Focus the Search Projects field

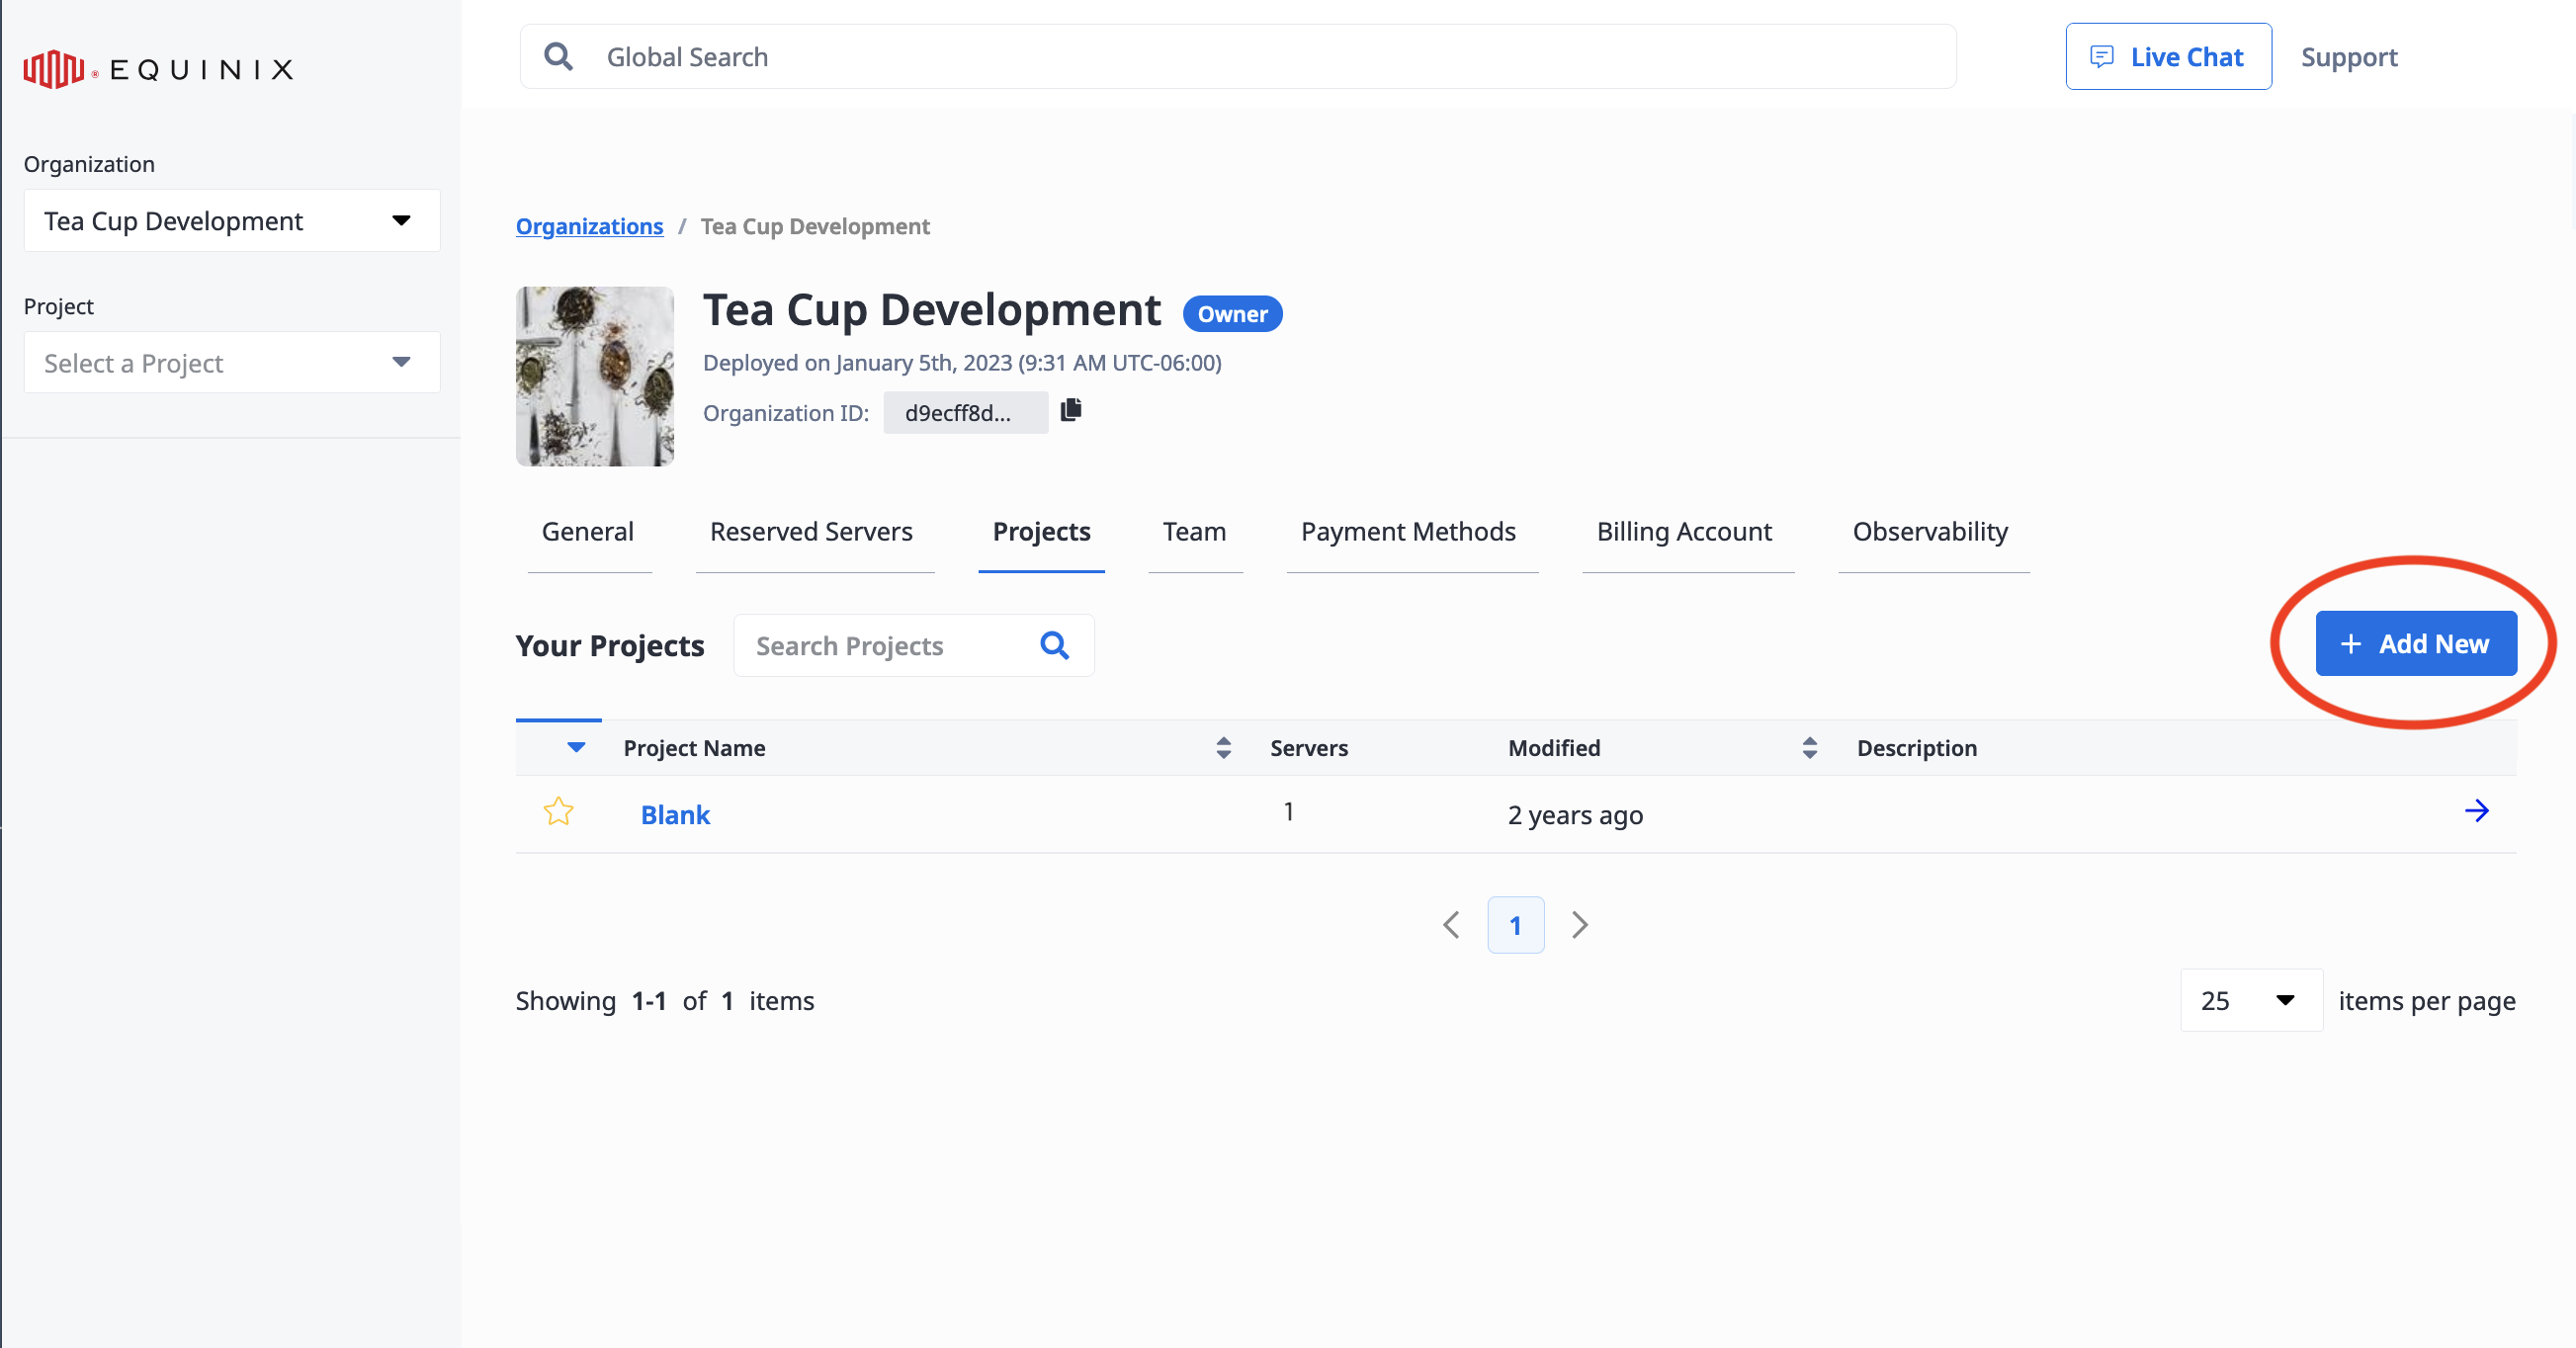click(914, 645)
